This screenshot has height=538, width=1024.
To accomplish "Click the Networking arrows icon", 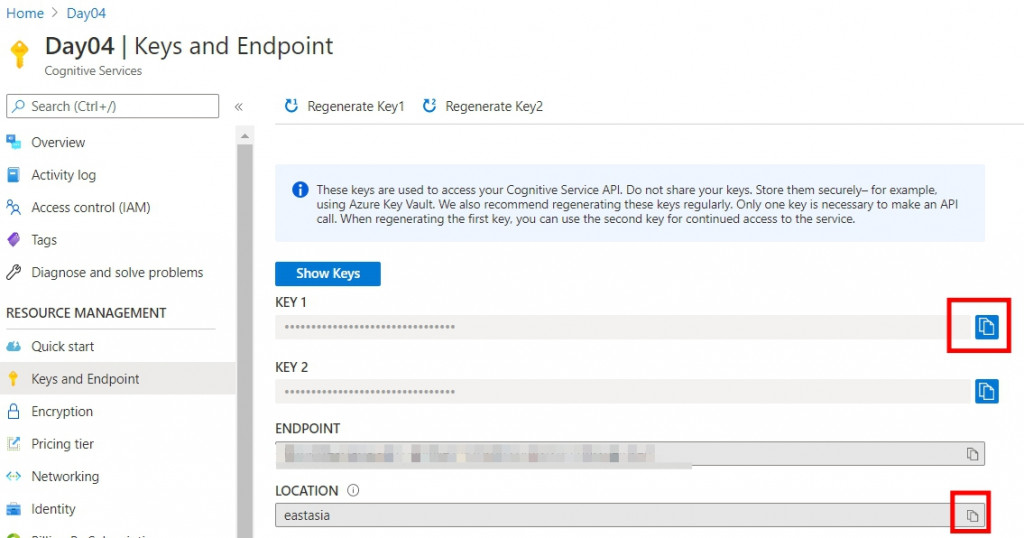I will [13, 477].
